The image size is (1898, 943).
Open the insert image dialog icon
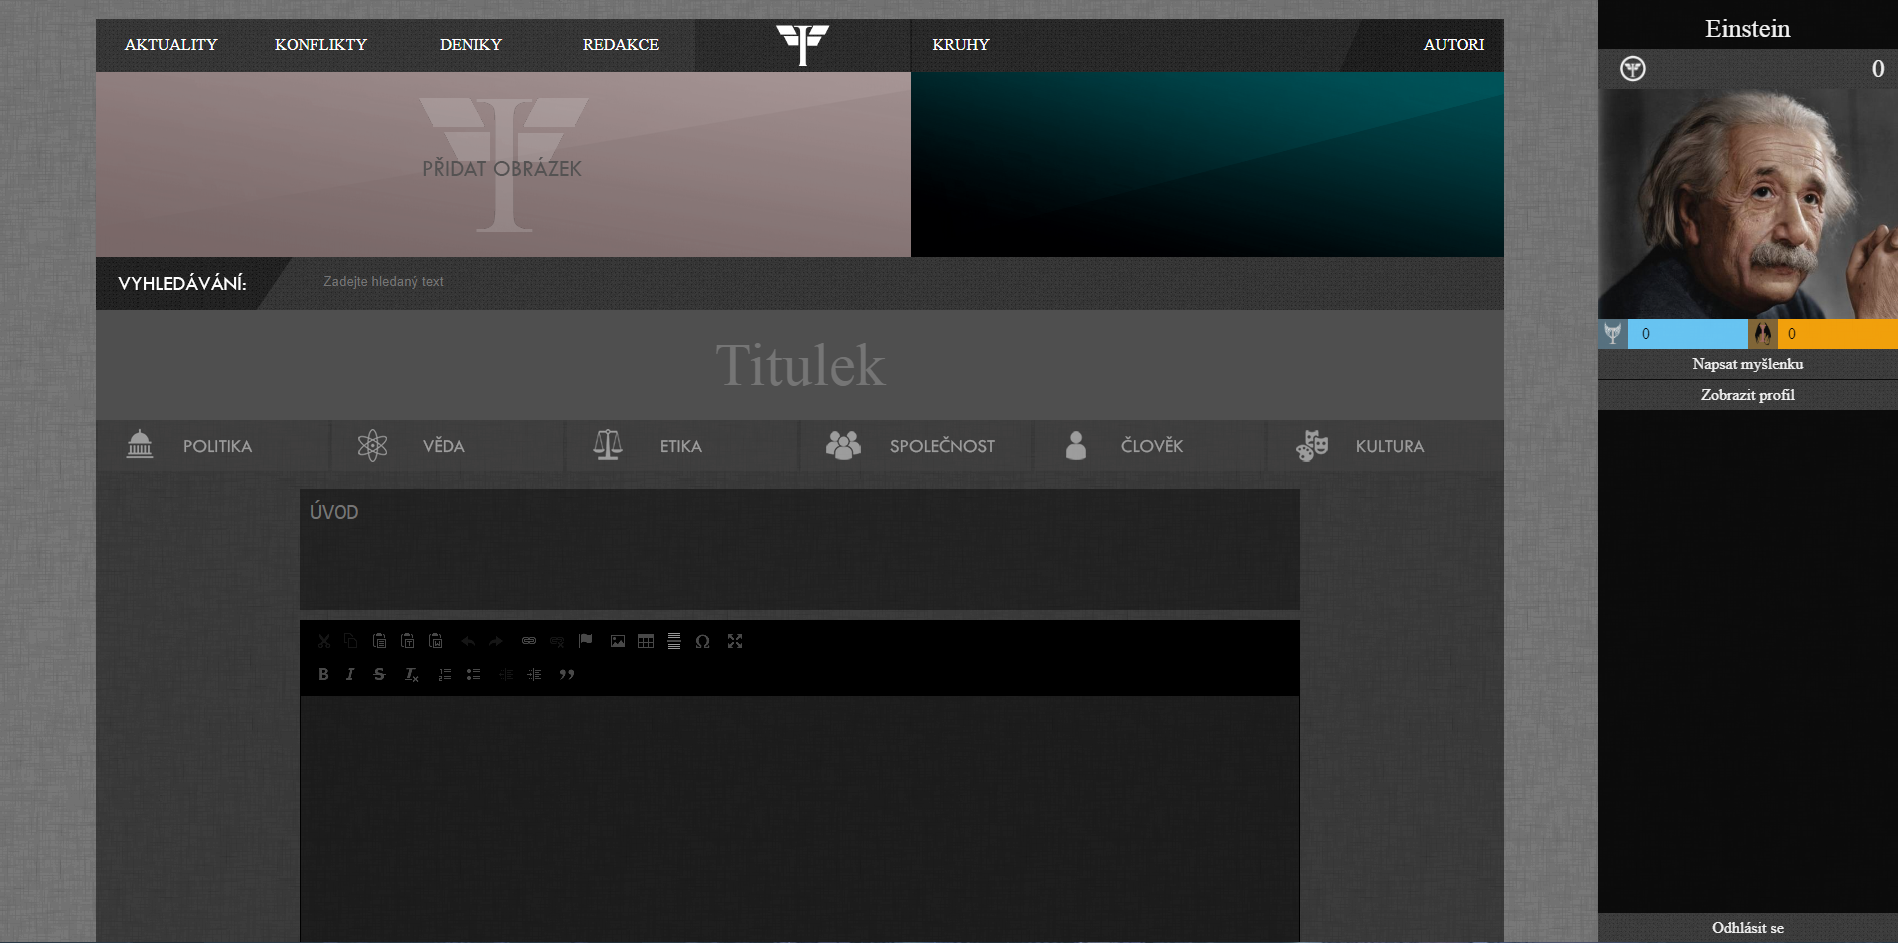(x=618, y=641)
